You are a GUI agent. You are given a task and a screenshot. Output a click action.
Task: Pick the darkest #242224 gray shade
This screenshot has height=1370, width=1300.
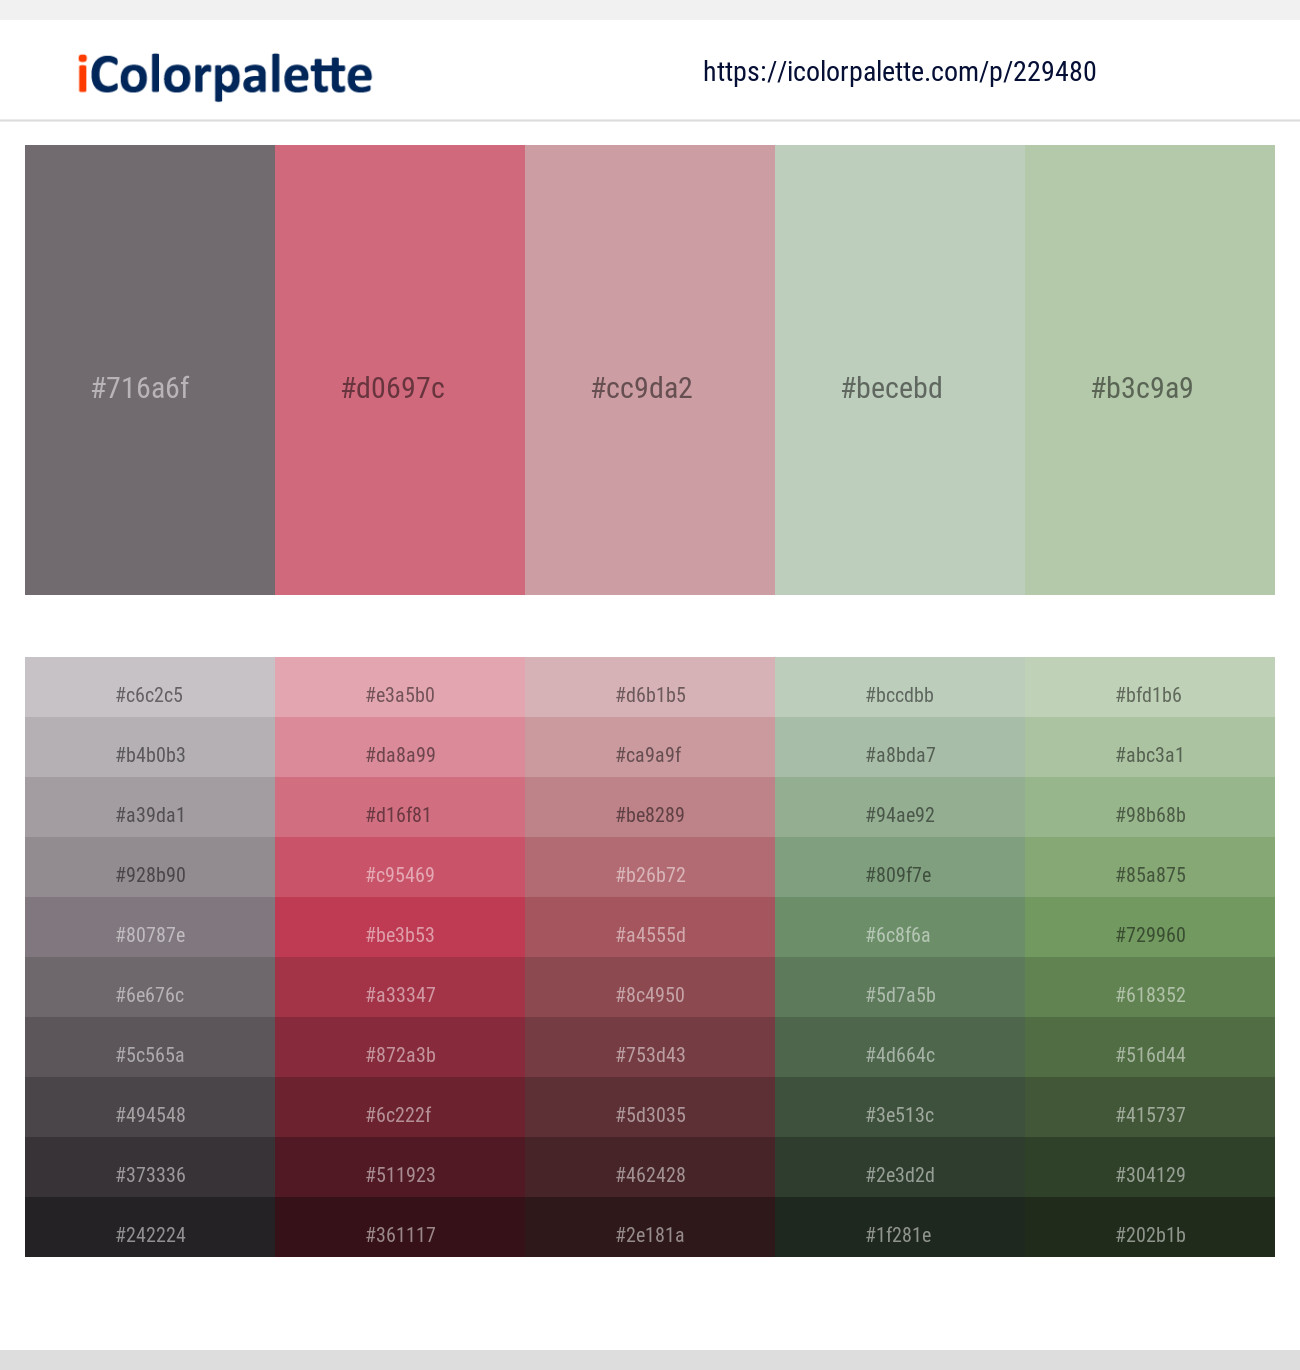point(150,1227)
